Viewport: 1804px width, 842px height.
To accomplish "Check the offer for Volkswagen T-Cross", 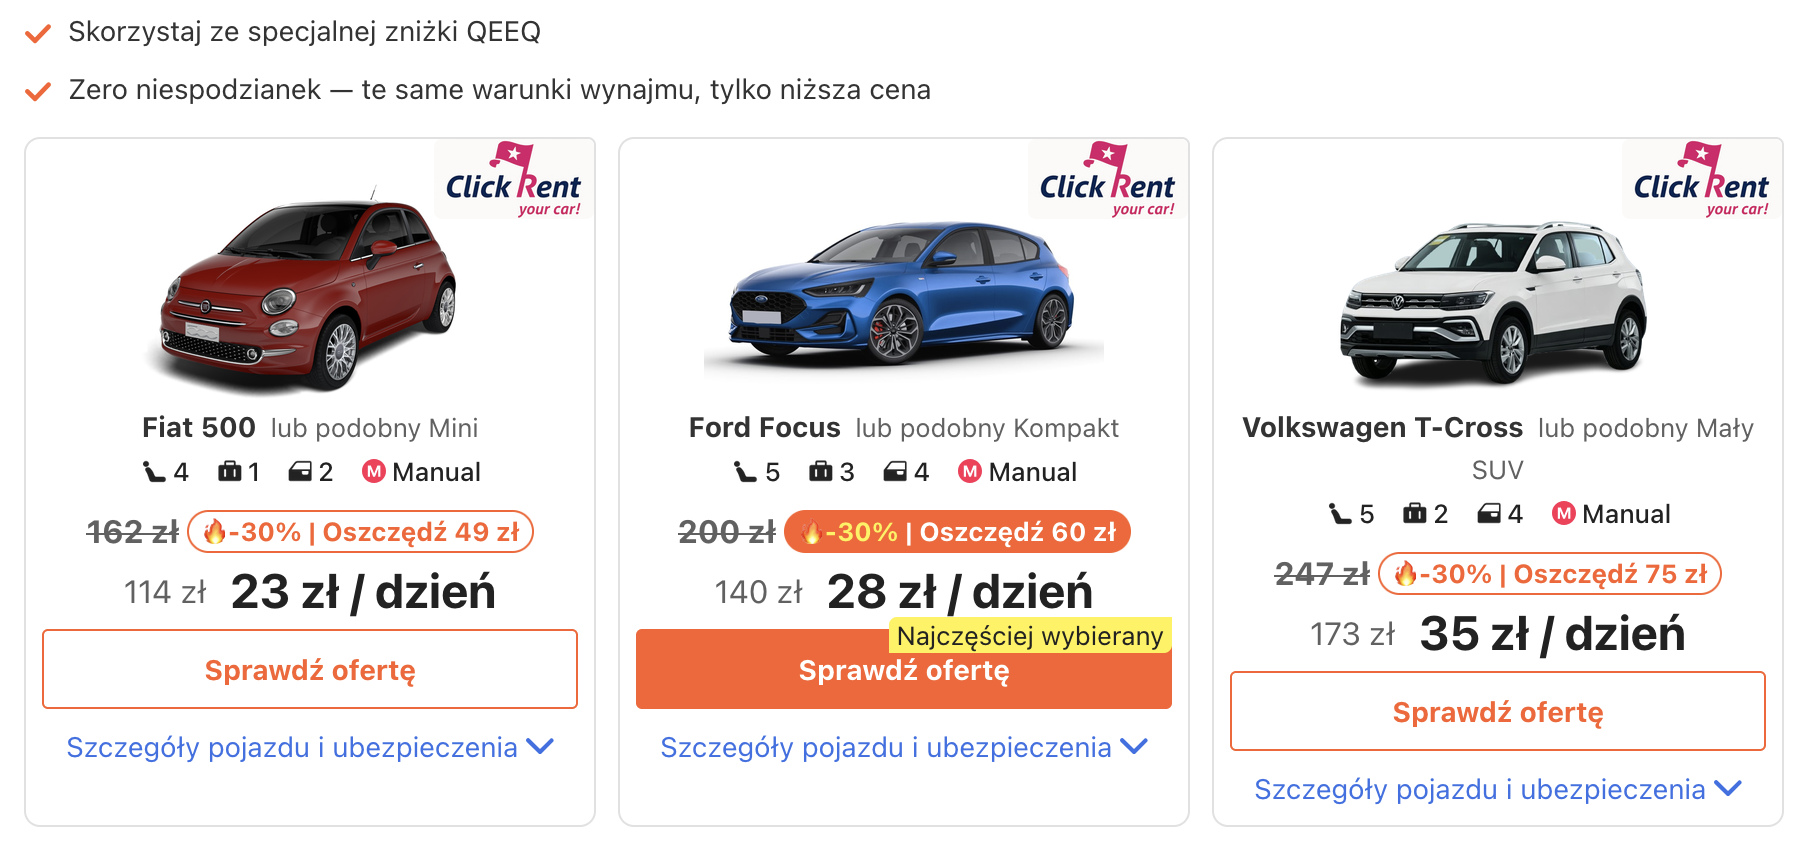I will 1498,711.
